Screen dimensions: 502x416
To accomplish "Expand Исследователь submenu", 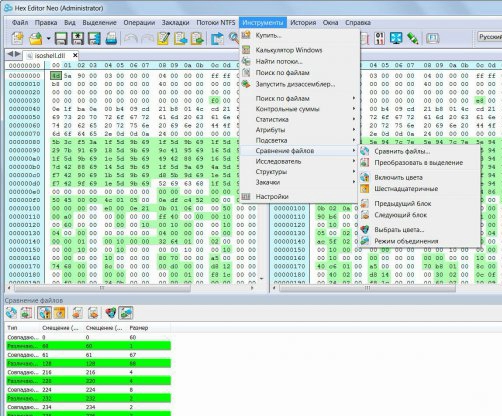I will click(x=299, y=161).
